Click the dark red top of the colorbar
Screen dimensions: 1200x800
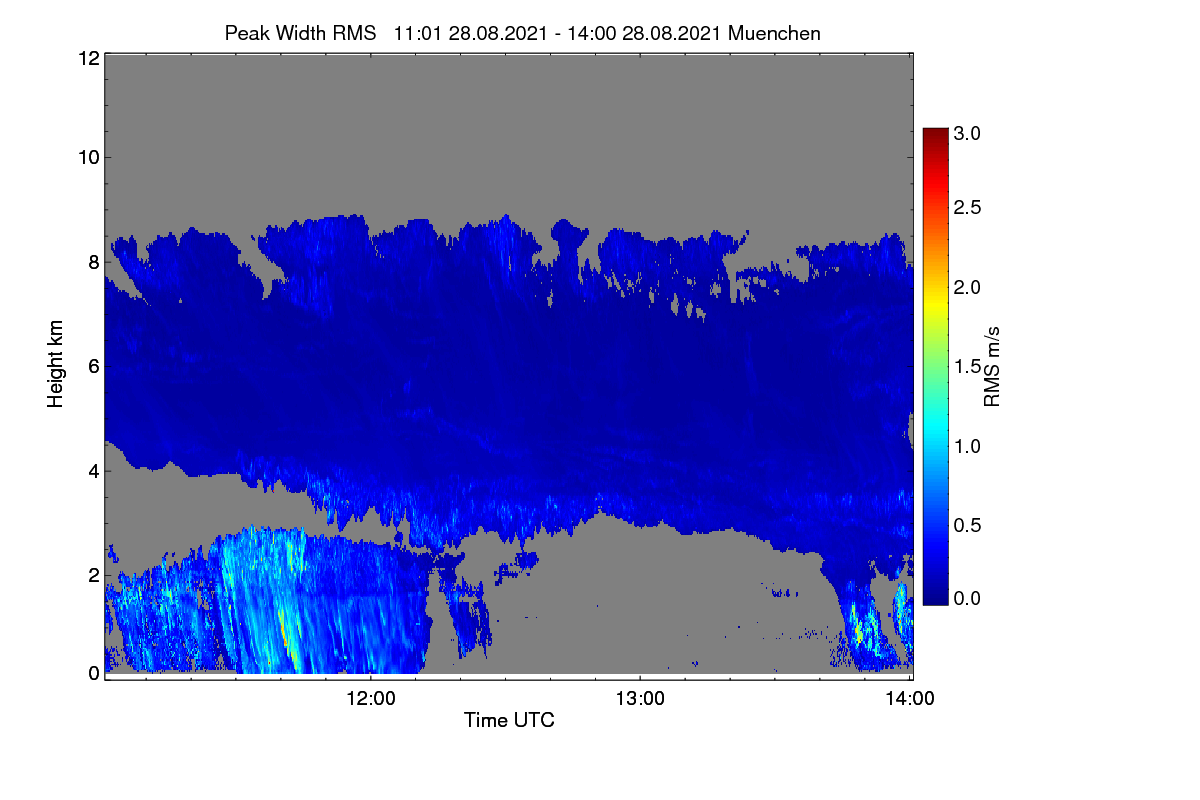click(935, 134)
